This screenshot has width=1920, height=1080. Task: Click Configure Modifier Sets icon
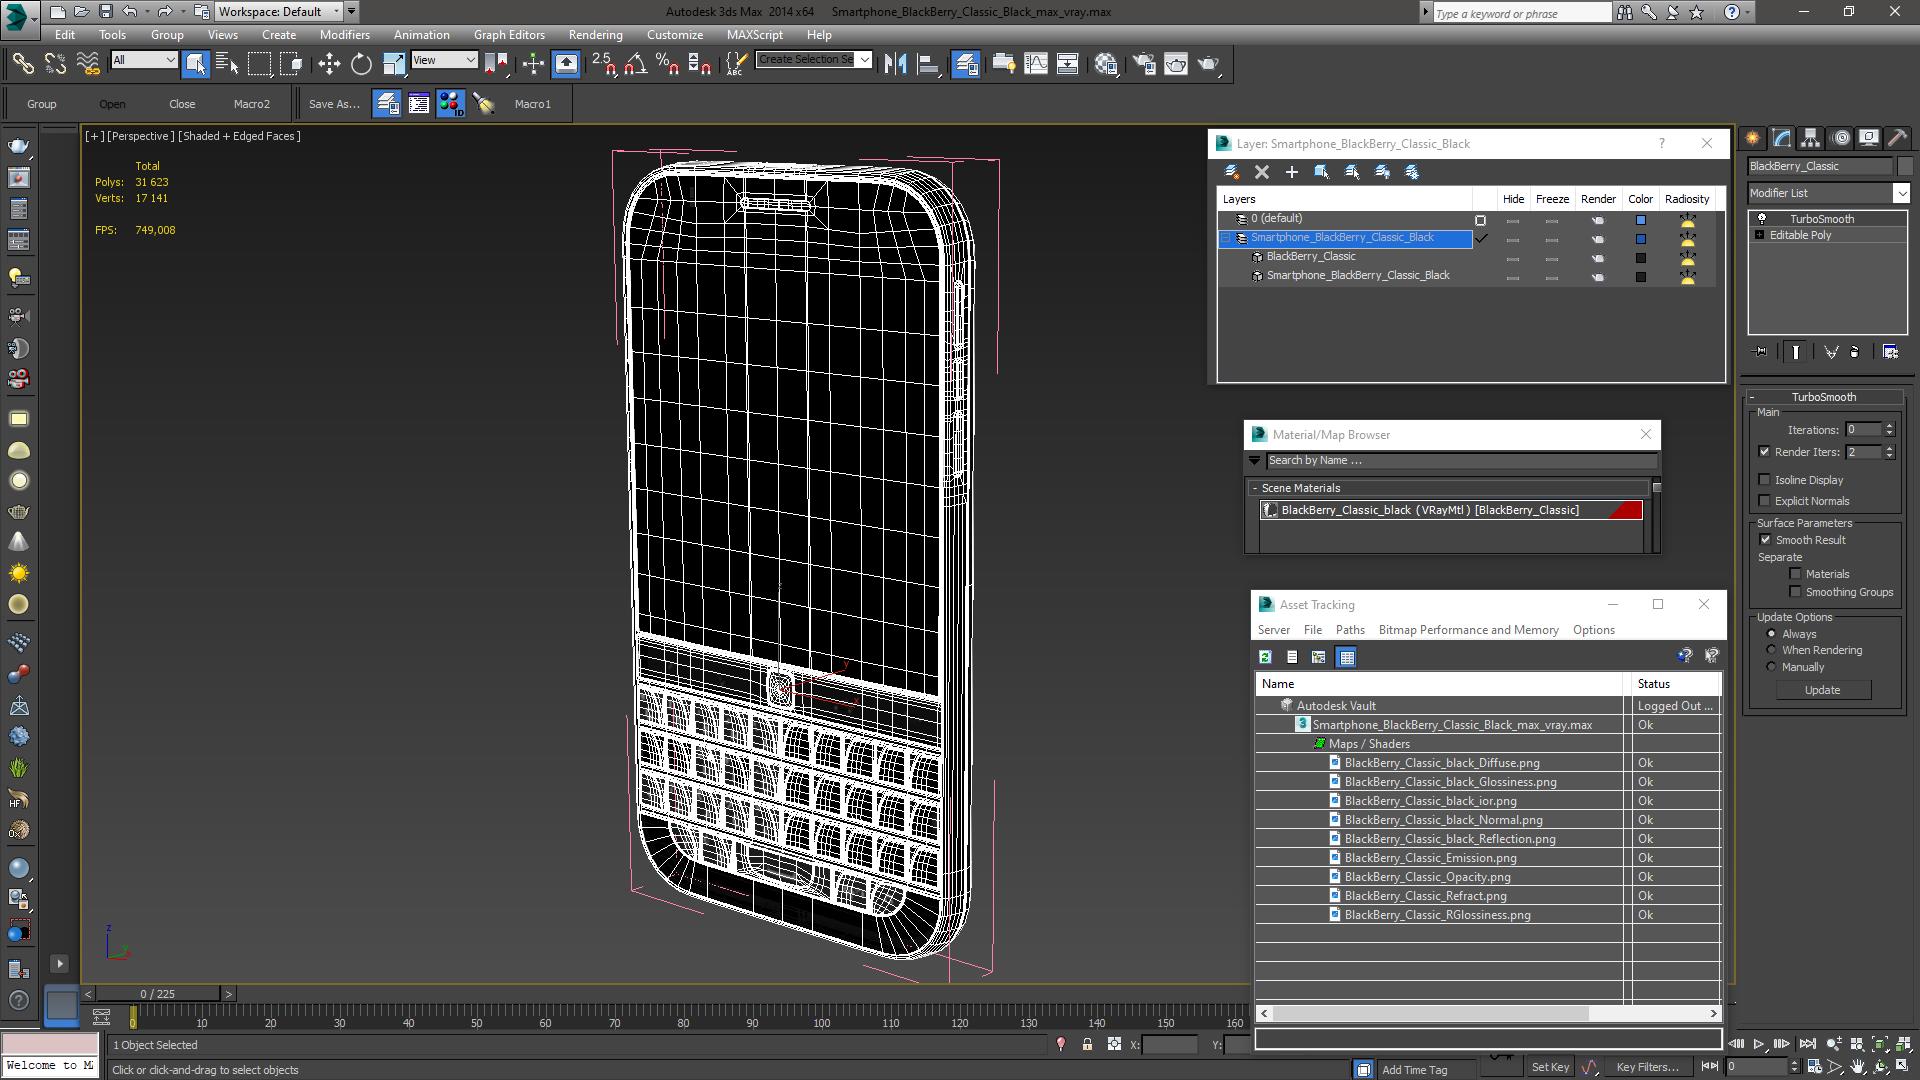click(x=1890, y=352)
